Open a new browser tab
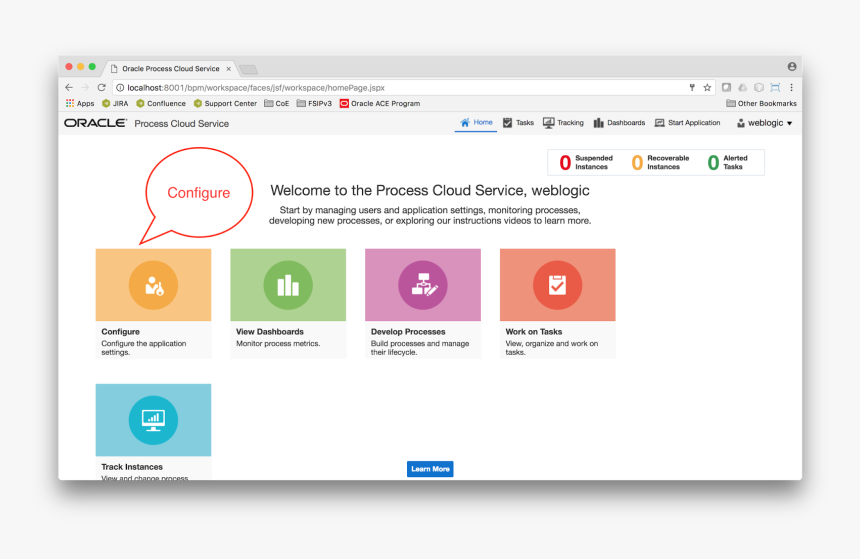This screenshot has height=559, width=860. pyautogui.click(x=248, y=69)
